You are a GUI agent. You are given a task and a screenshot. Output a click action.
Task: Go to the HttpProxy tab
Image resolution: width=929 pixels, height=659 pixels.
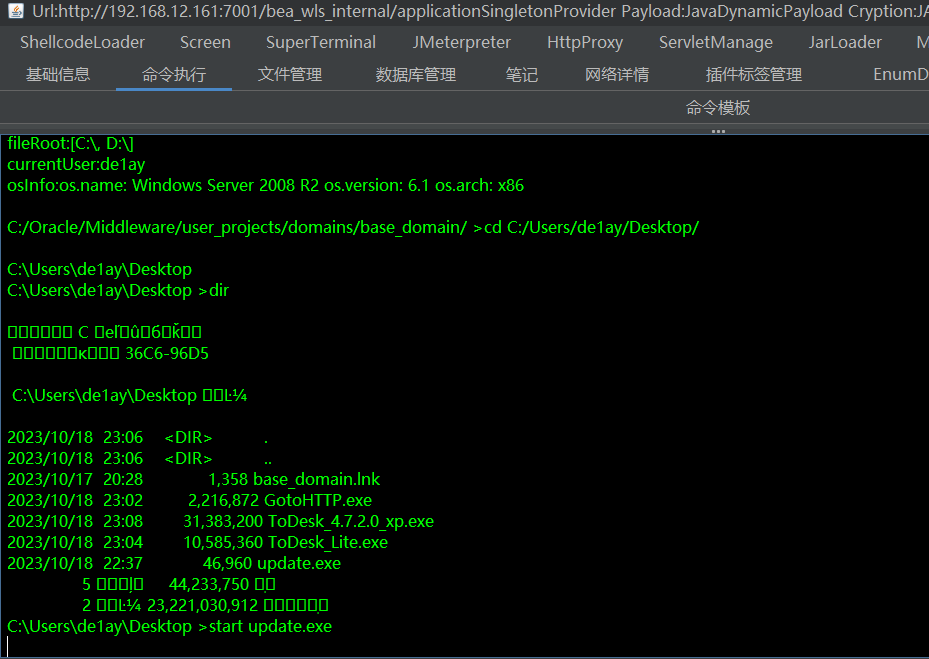[585, 43]
